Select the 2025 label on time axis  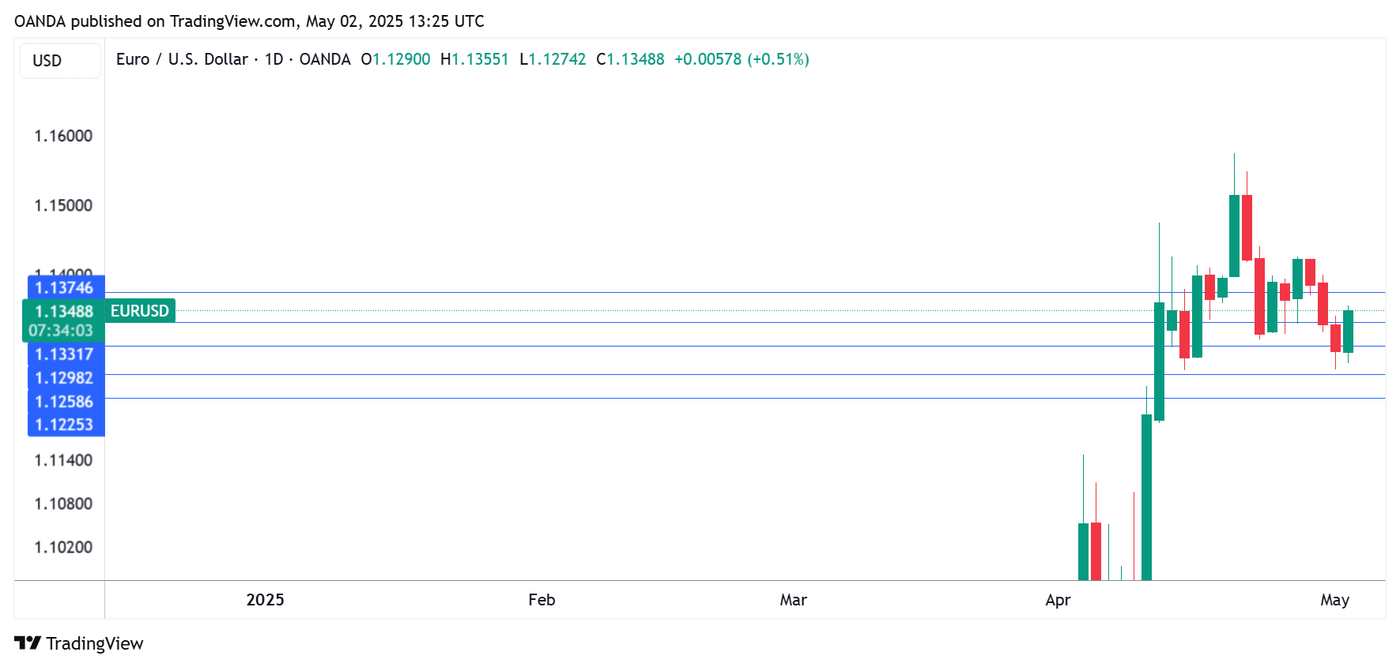[x=265, y=600]
